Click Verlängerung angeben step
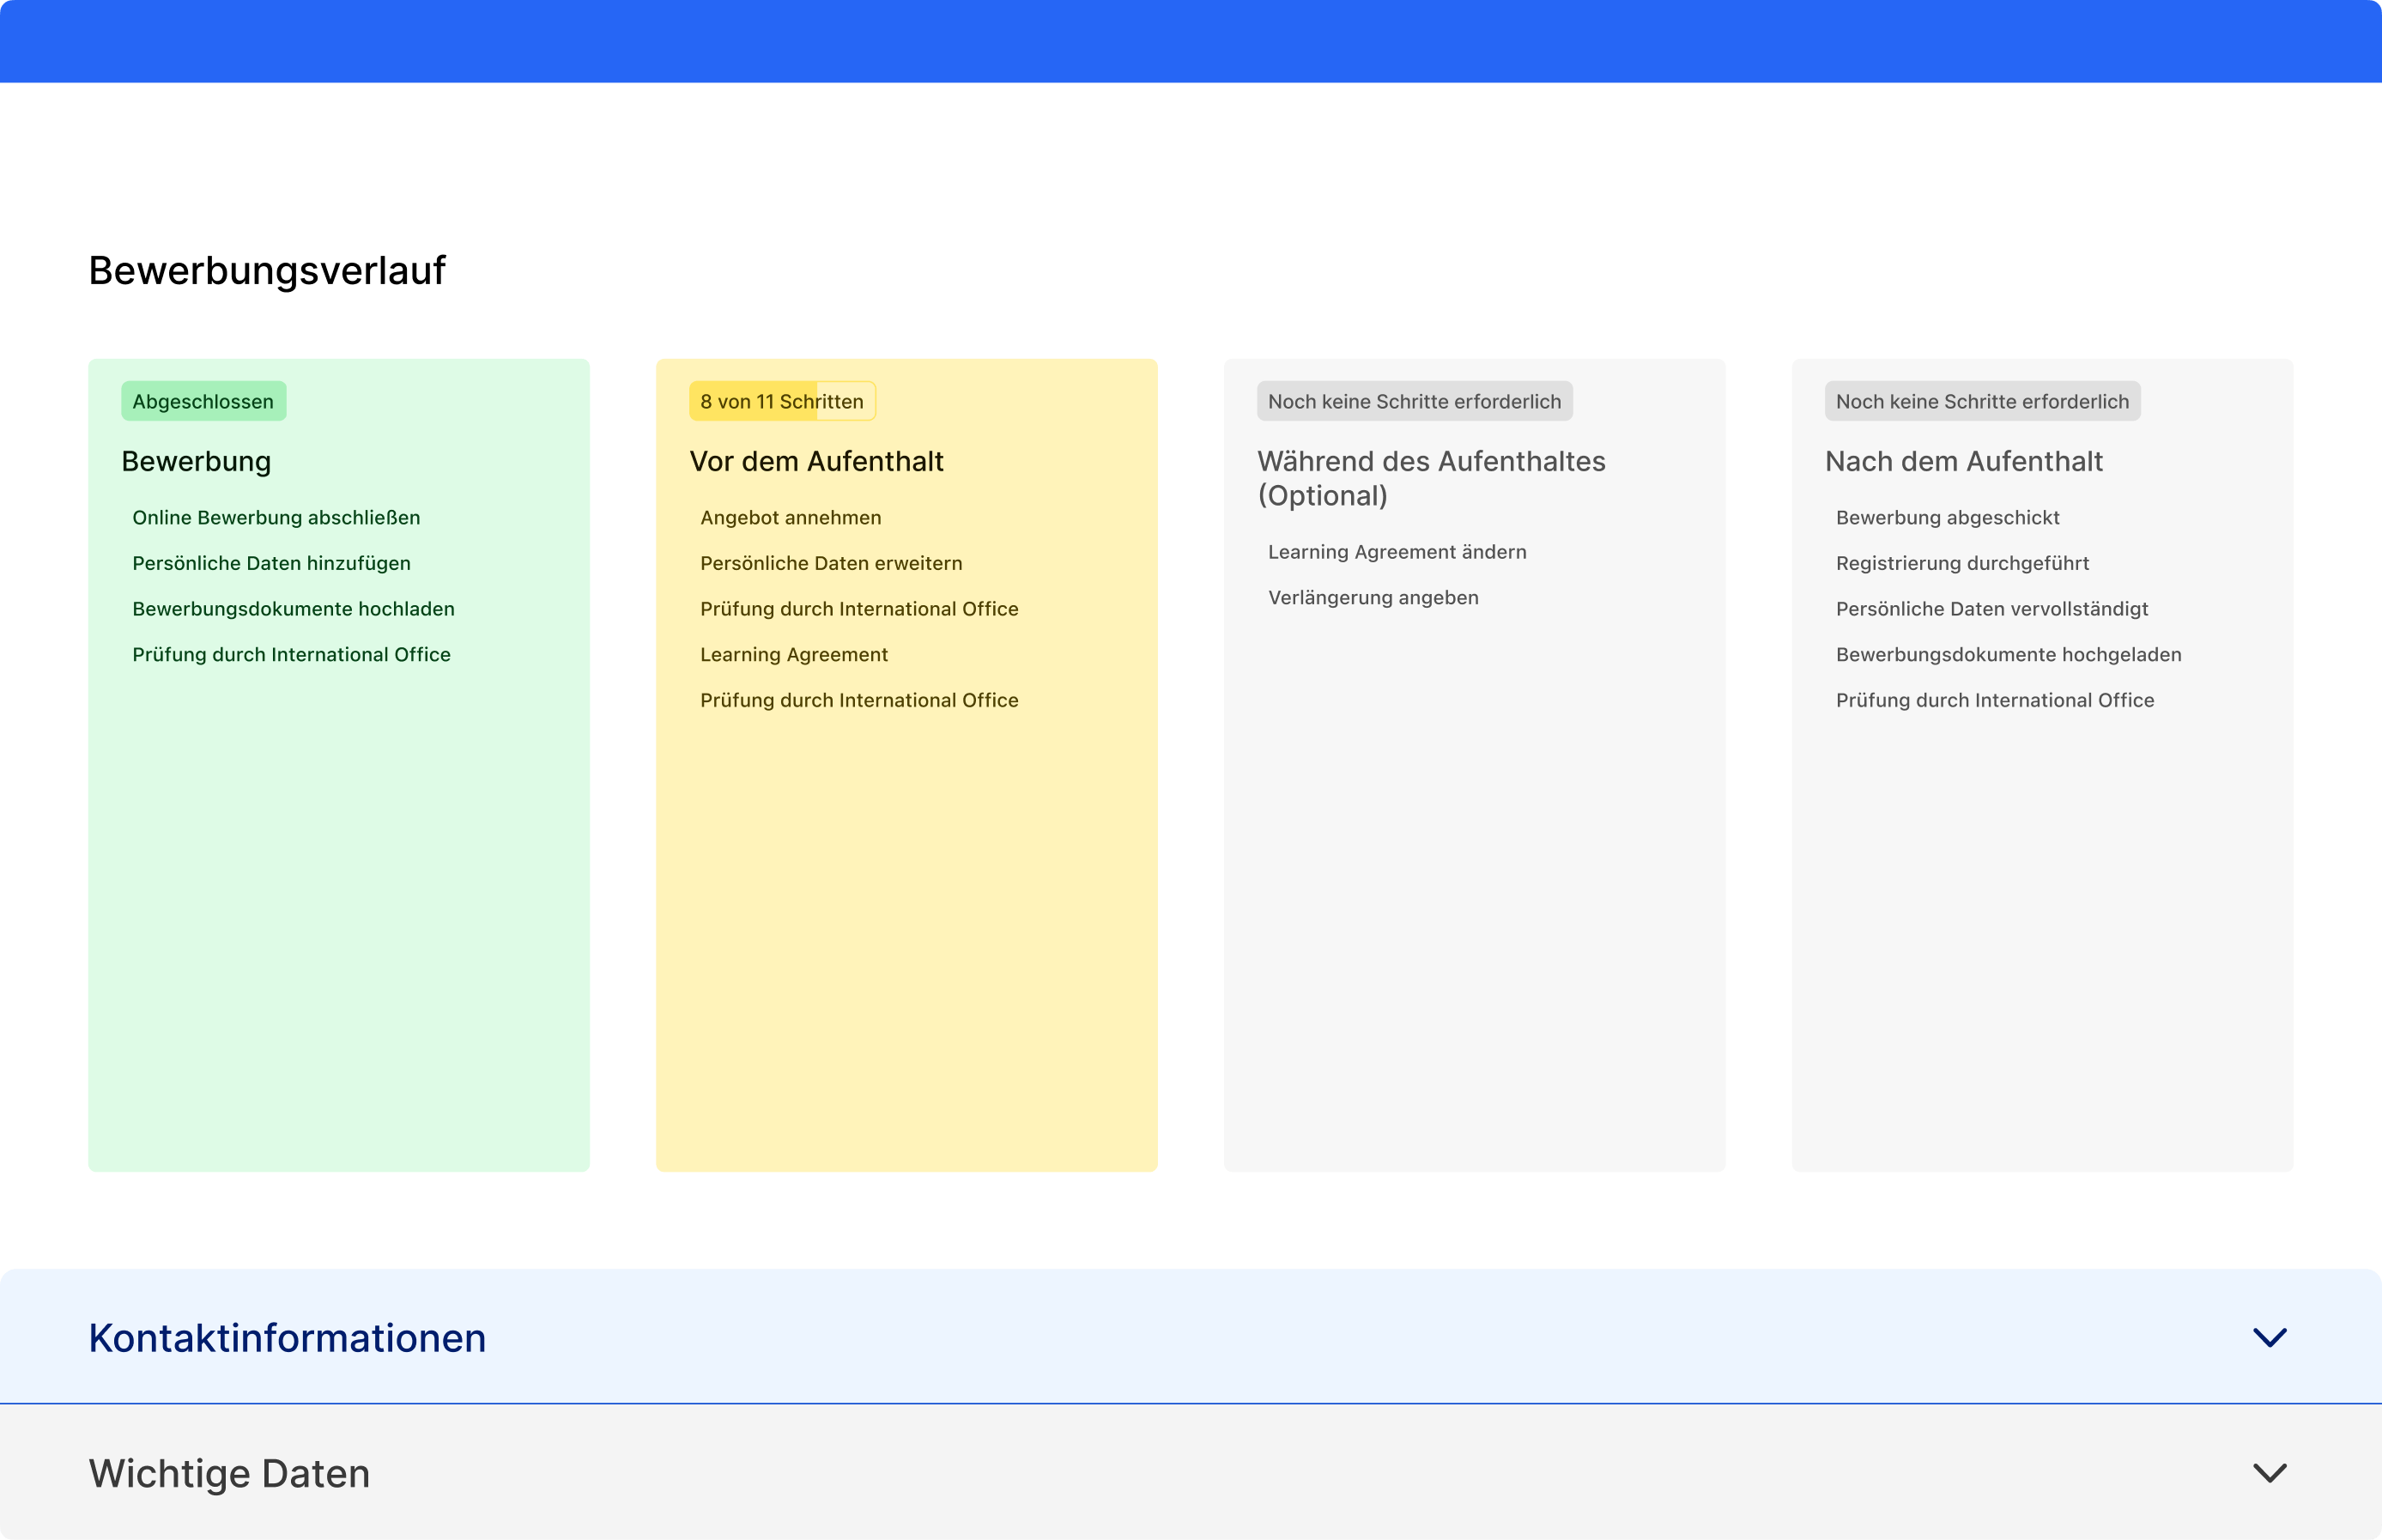Viewport: 2382px width, 1540px height. pyautogui.click(x=1373, y=597)
